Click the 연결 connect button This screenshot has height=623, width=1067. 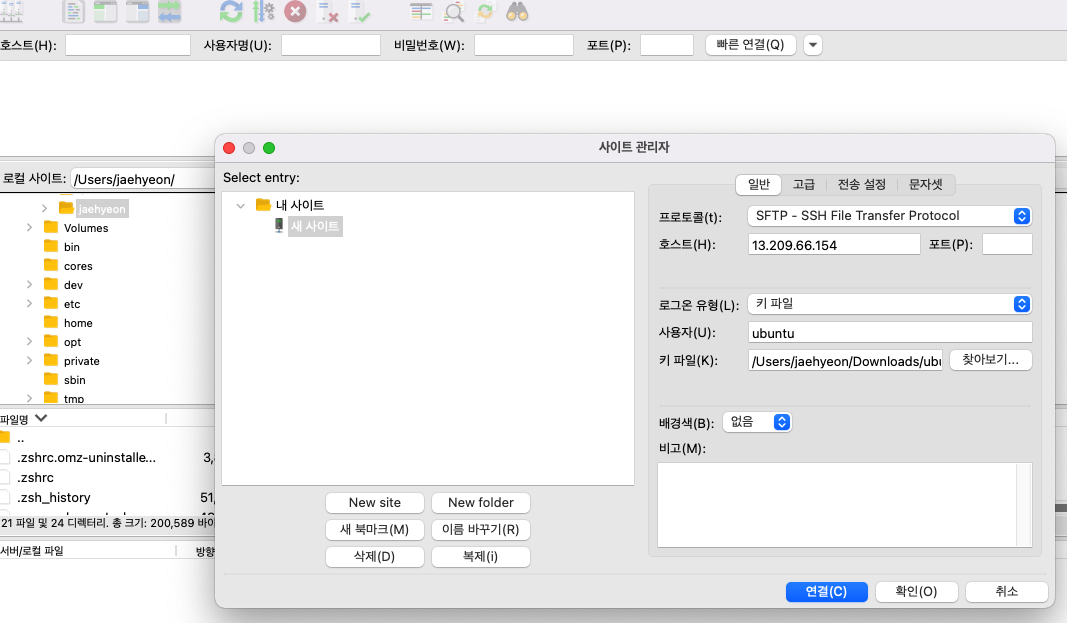pos(826,591)
